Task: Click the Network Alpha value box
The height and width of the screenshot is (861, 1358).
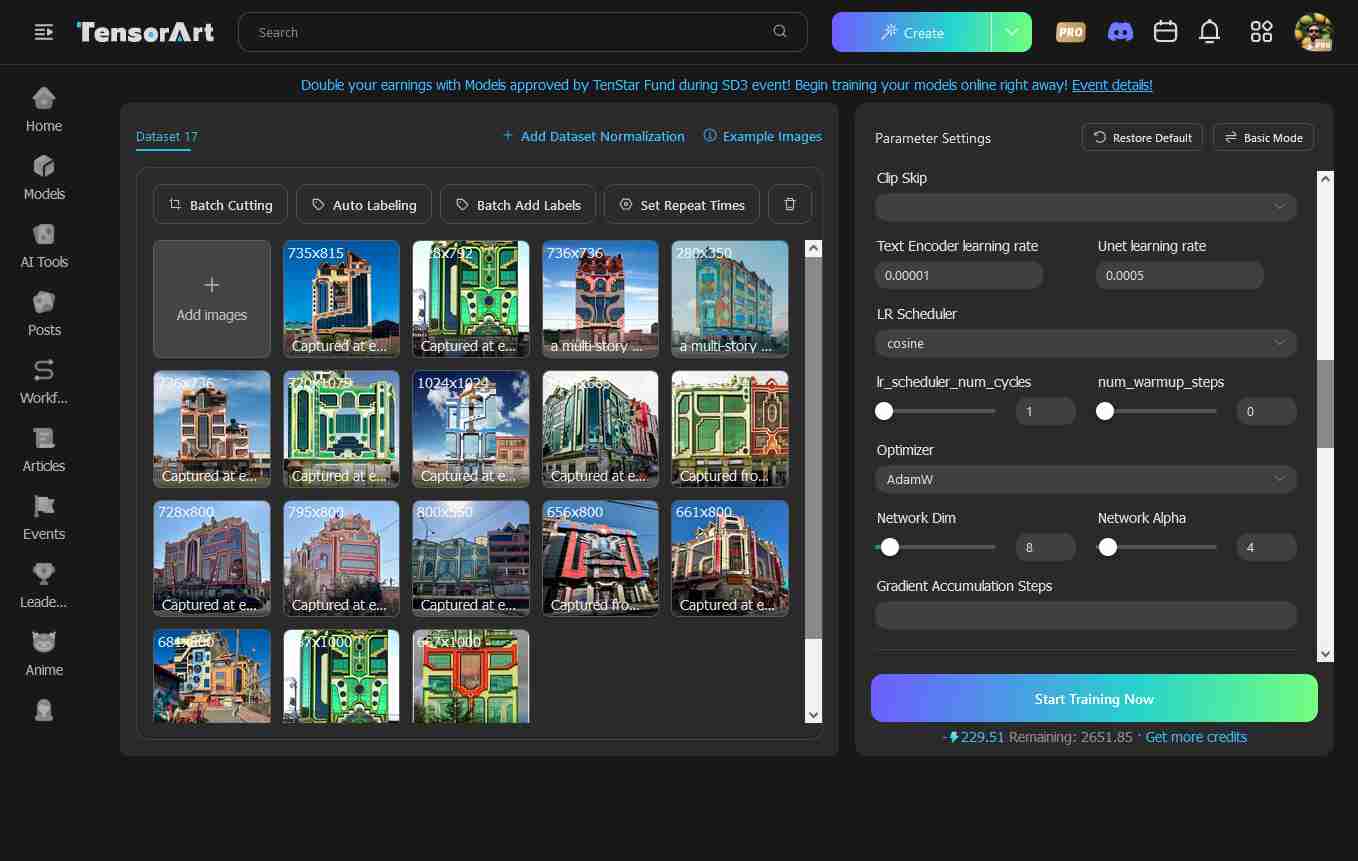Action: pyautogui.click(x=1266, y=547)
